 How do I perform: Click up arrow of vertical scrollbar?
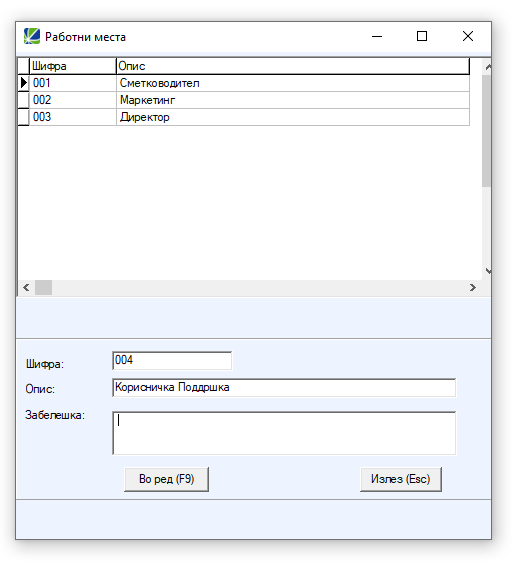click(488, 67)
